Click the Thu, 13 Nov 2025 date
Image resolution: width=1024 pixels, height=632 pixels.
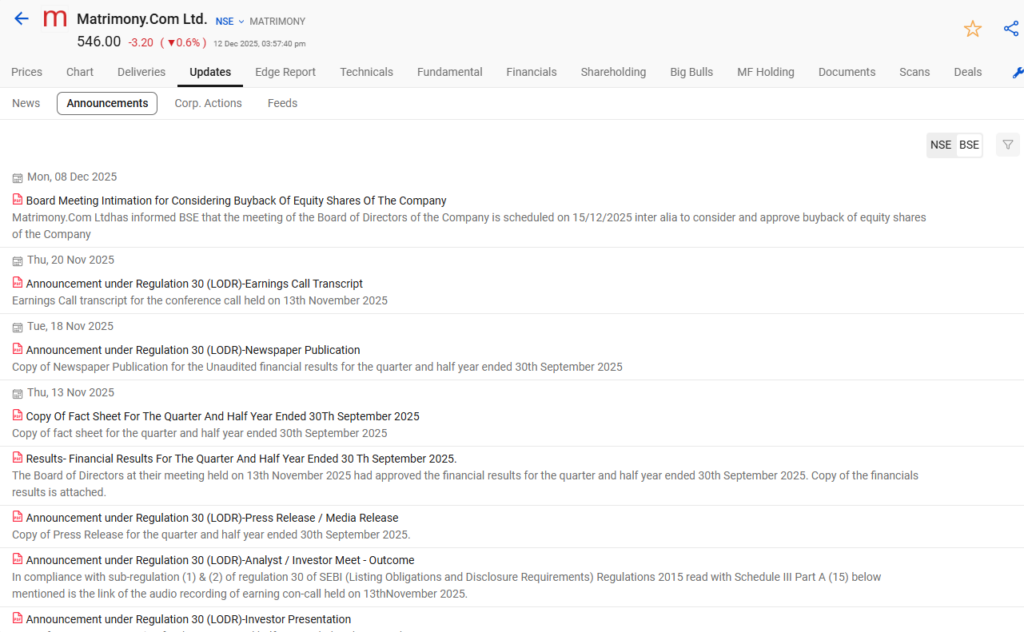coord(71,392)
